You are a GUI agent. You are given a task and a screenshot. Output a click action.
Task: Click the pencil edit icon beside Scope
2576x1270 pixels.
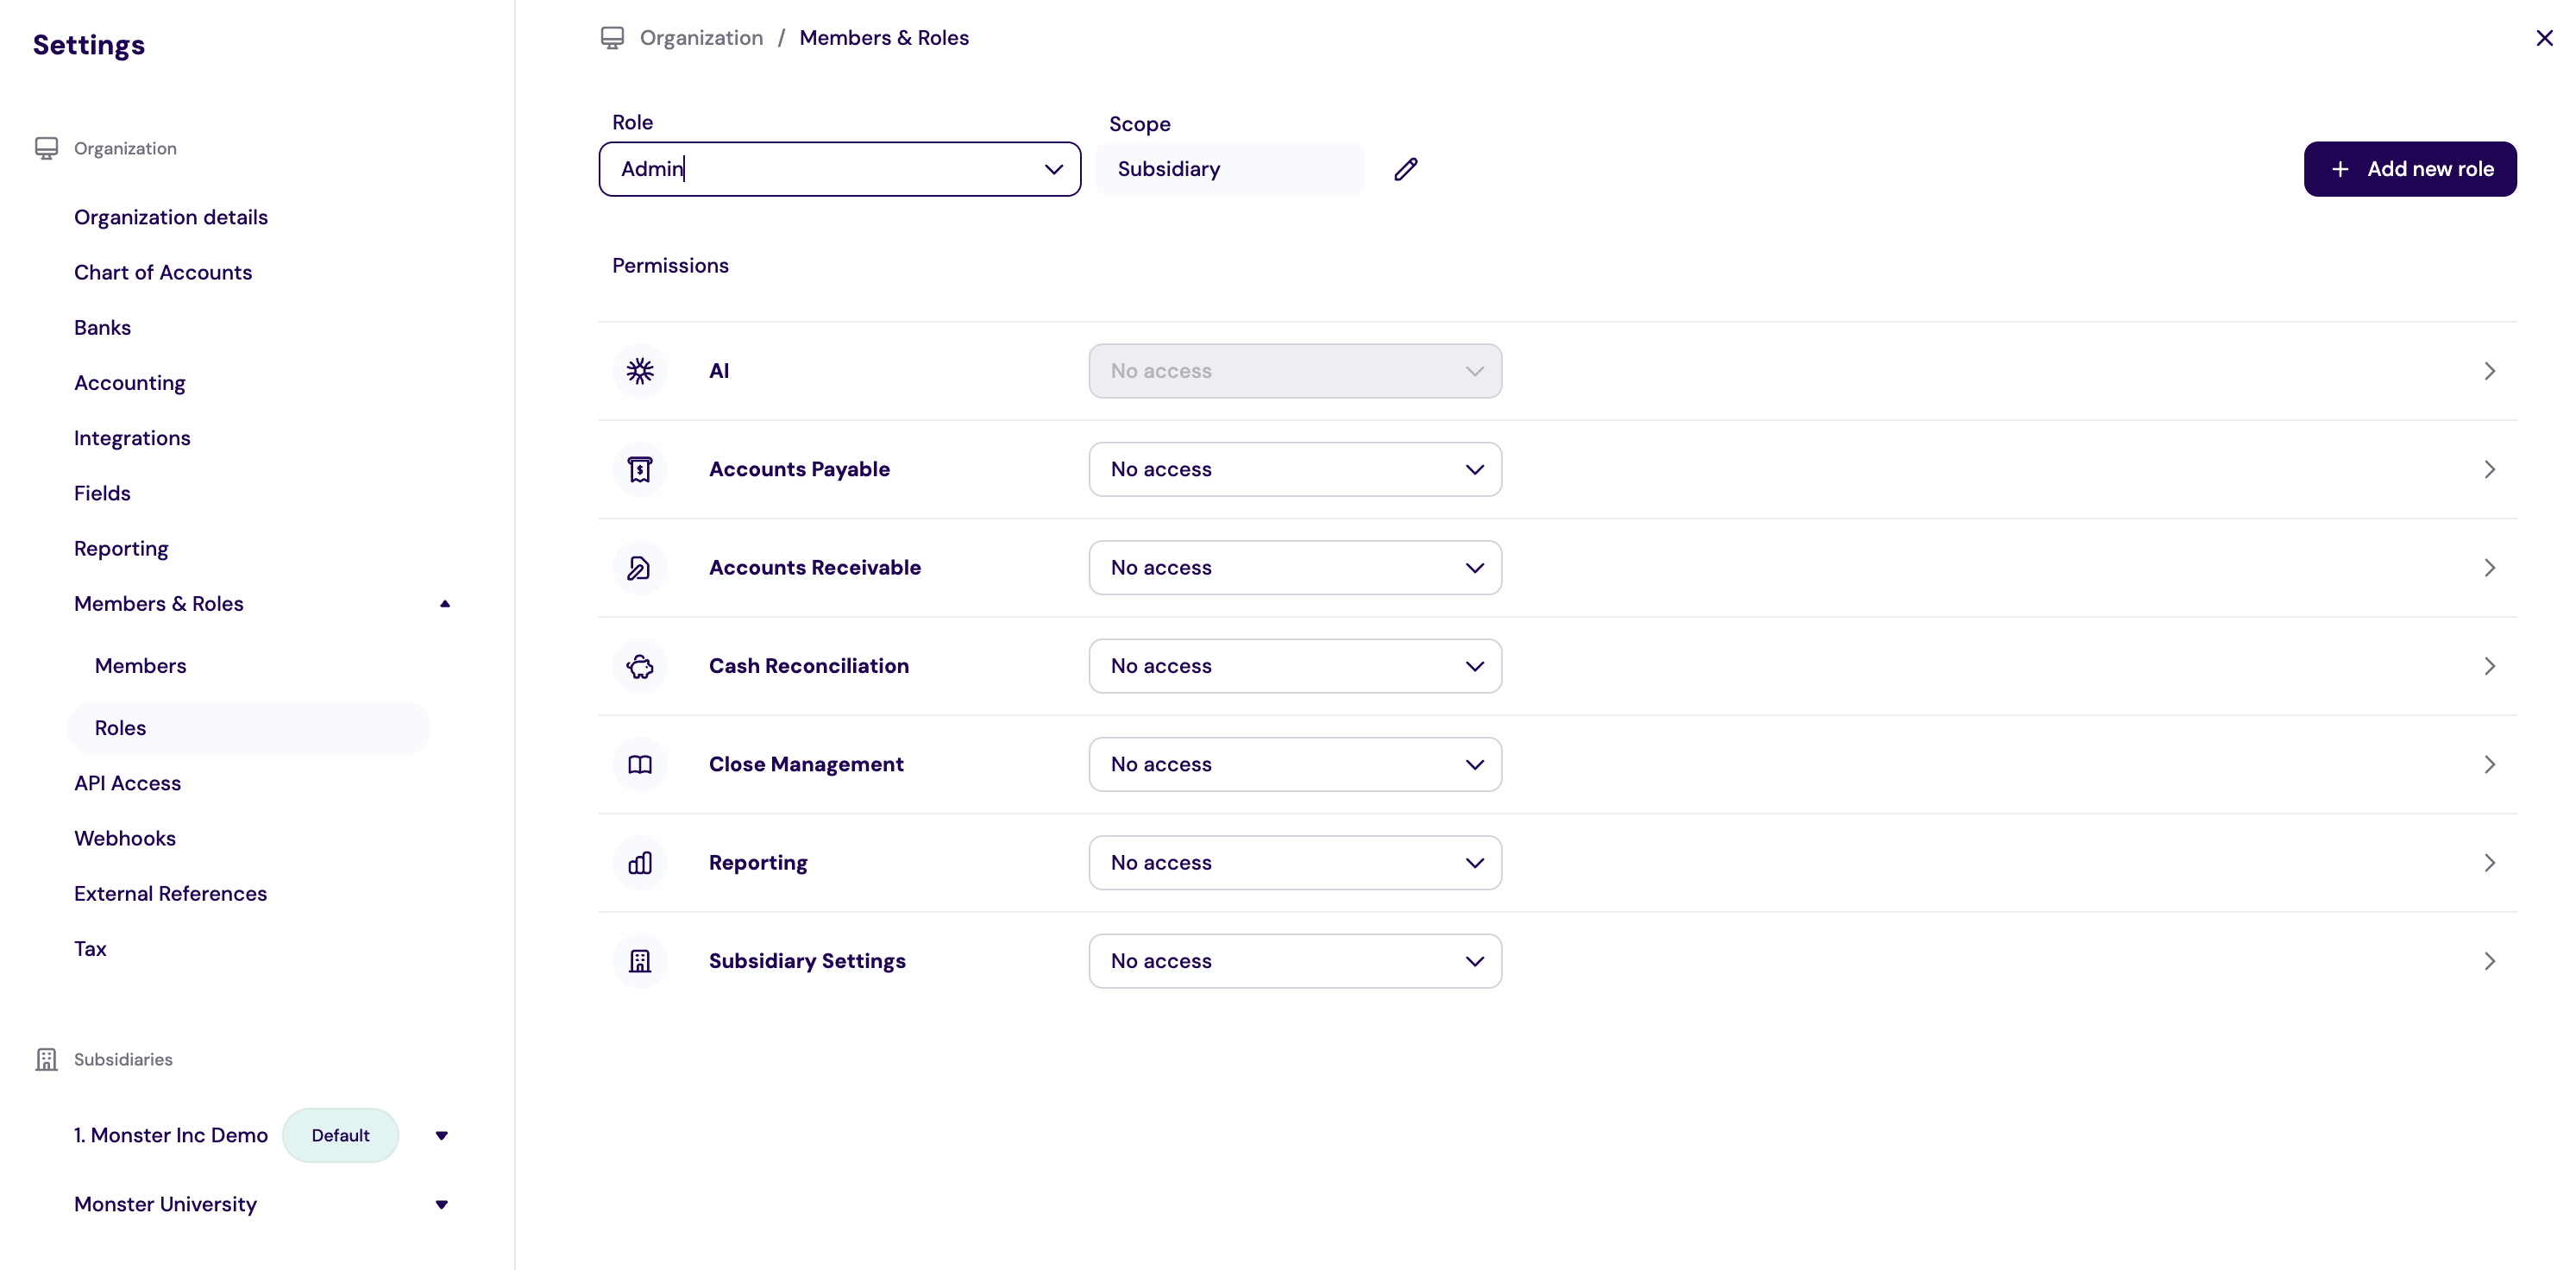[x=1405, y=169]
